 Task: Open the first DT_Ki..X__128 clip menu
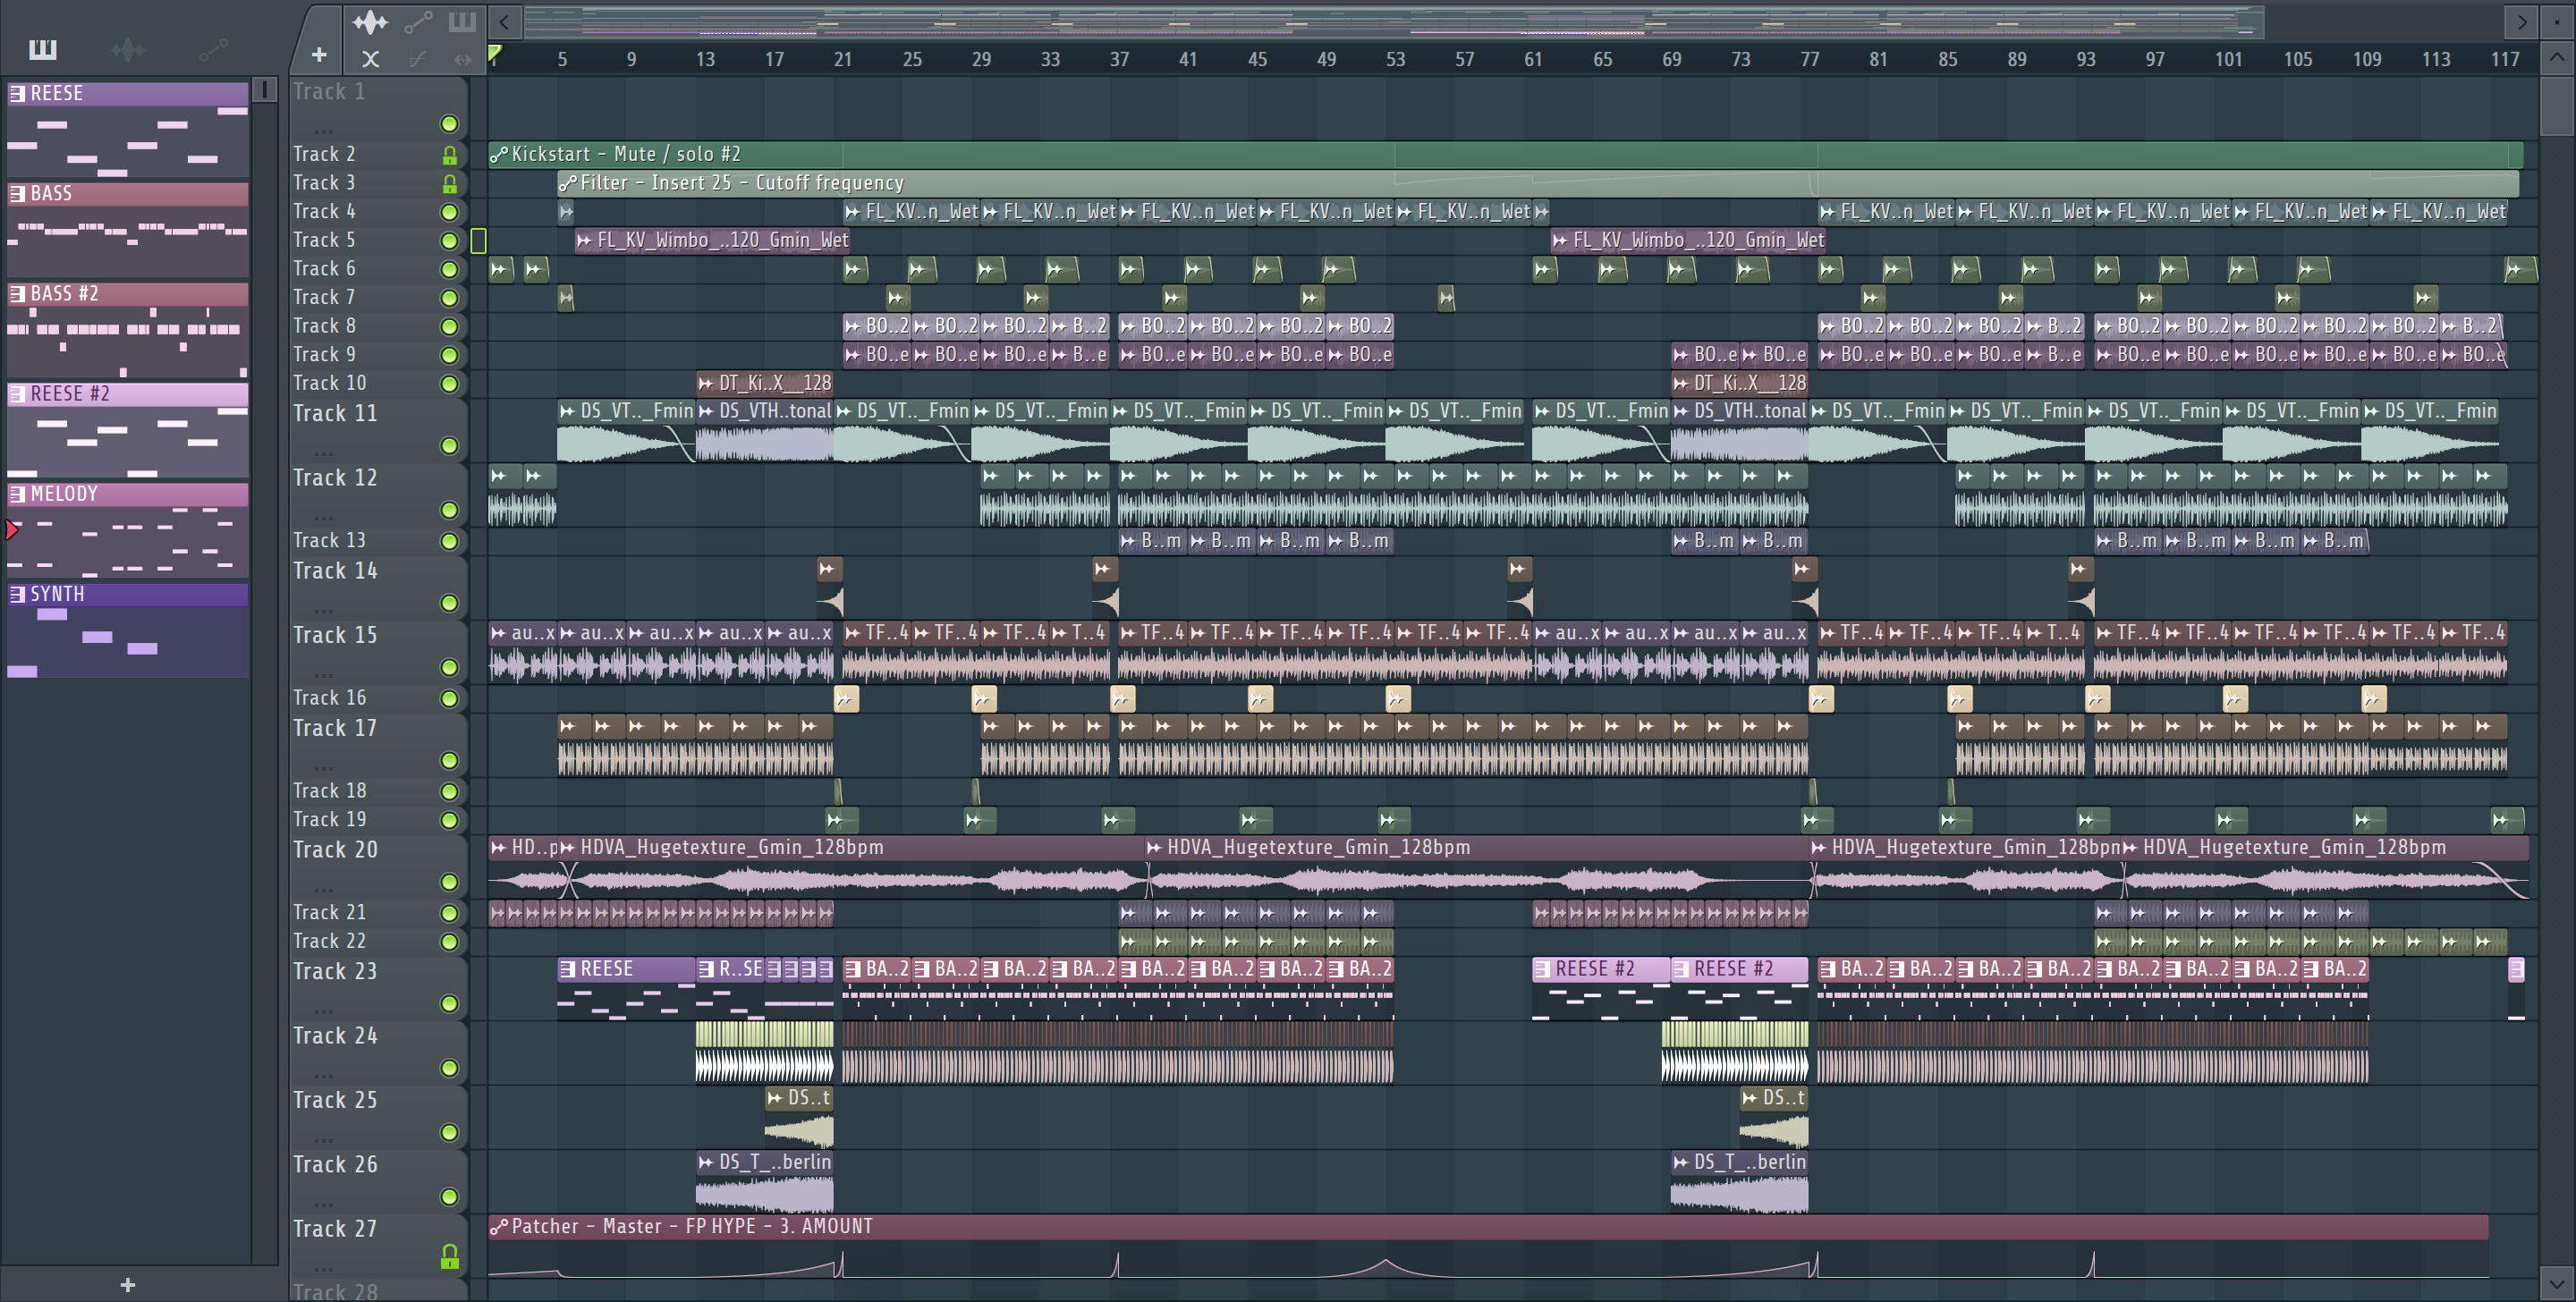(x=706, y=383)
